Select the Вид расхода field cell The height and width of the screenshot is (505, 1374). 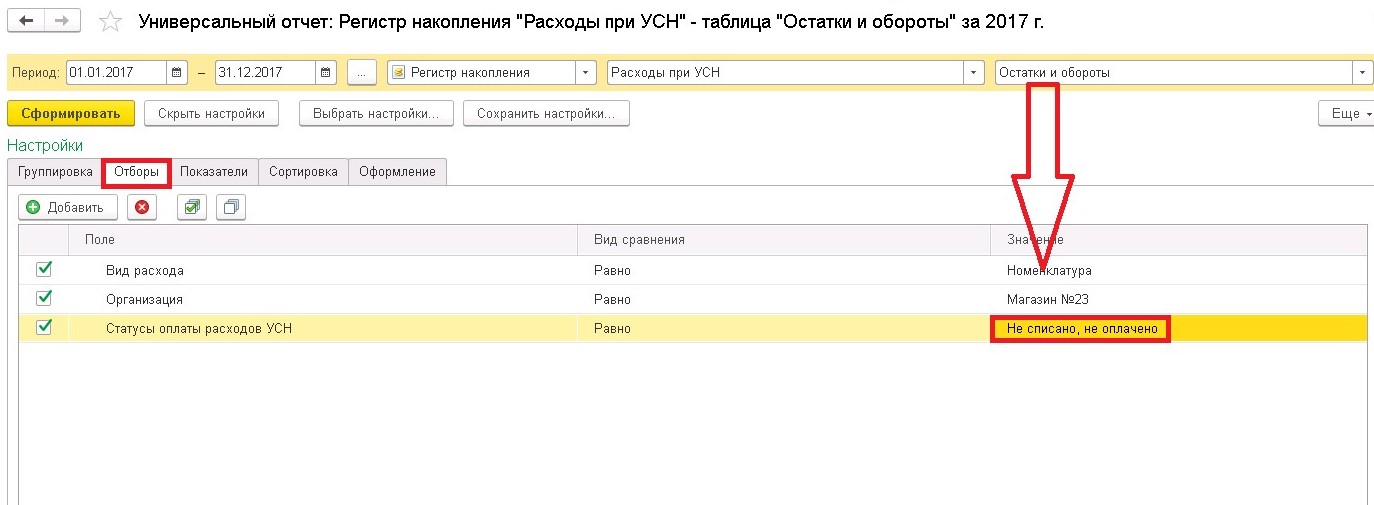pyautogui.click(x=323, y=270)
